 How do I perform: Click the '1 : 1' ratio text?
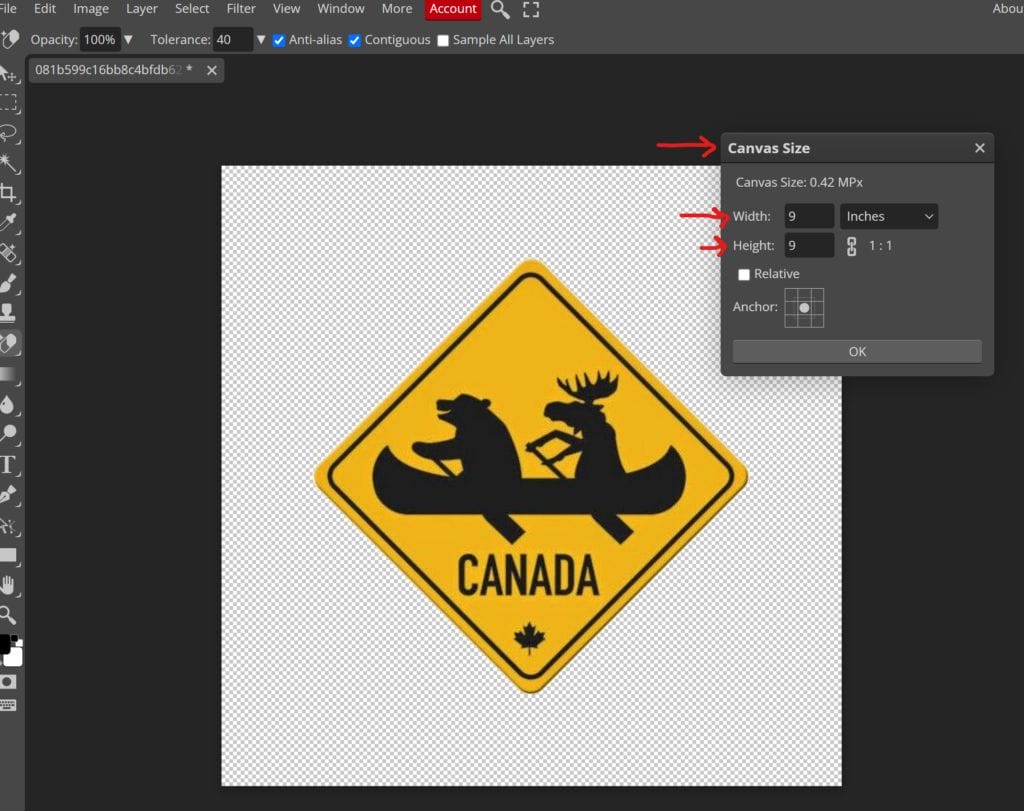(x=880, y=246)
